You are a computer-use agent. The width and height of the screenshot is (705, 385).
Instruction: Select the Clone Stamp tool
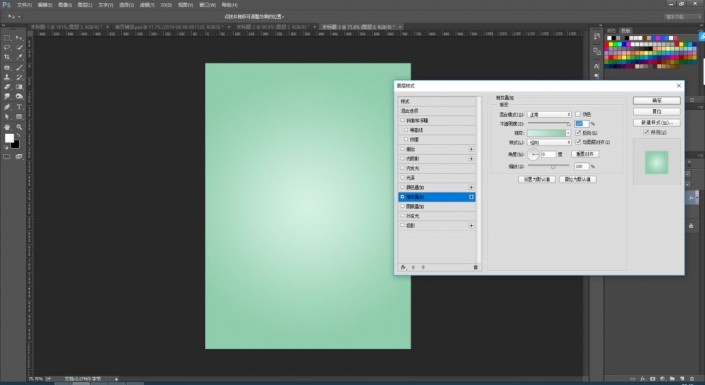(7, 77)
